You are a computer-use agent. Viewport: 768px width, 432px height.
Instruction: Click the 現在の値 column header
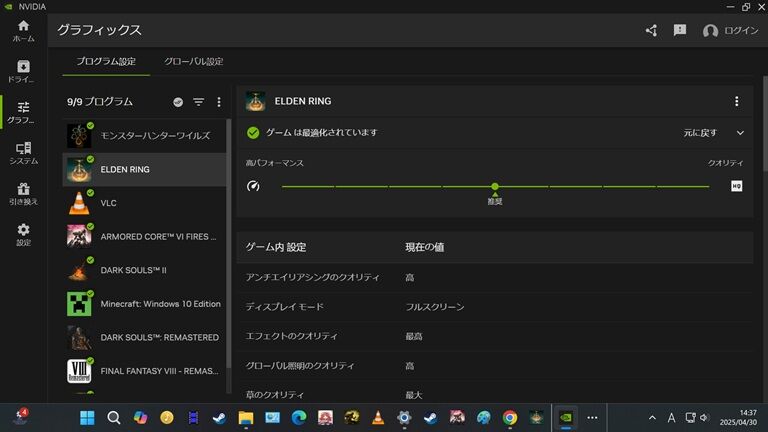[x=425, y=247]
